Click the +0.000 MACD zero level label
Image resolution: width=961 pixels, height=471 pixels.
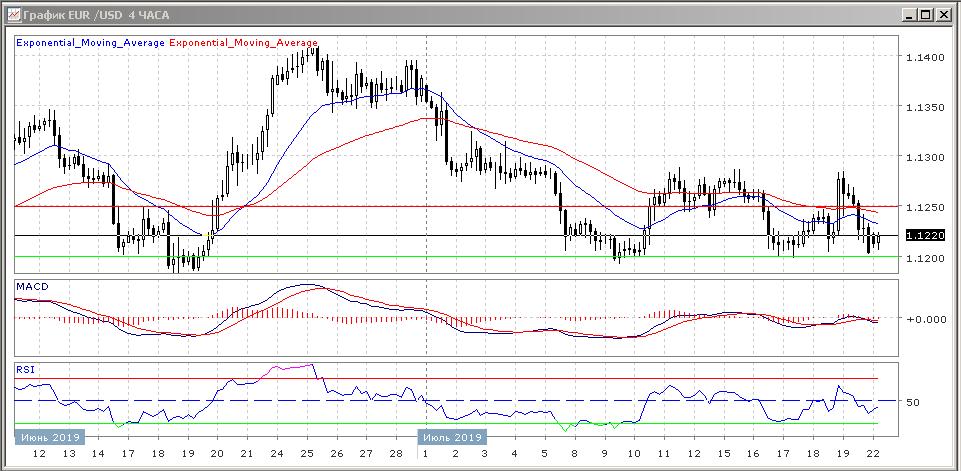click(x=925, y=319)
